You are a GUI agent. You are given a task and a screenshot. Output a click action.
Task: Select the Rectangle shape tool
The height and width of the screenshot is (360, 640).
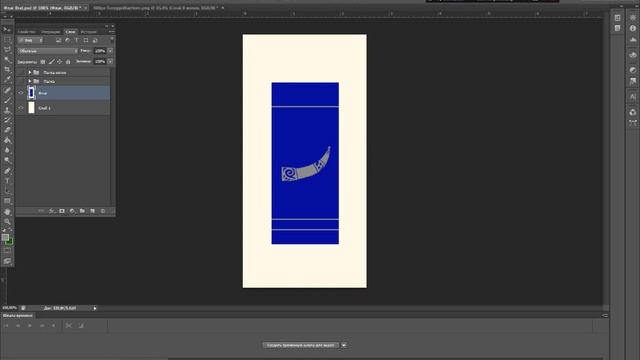pos(7,201)
